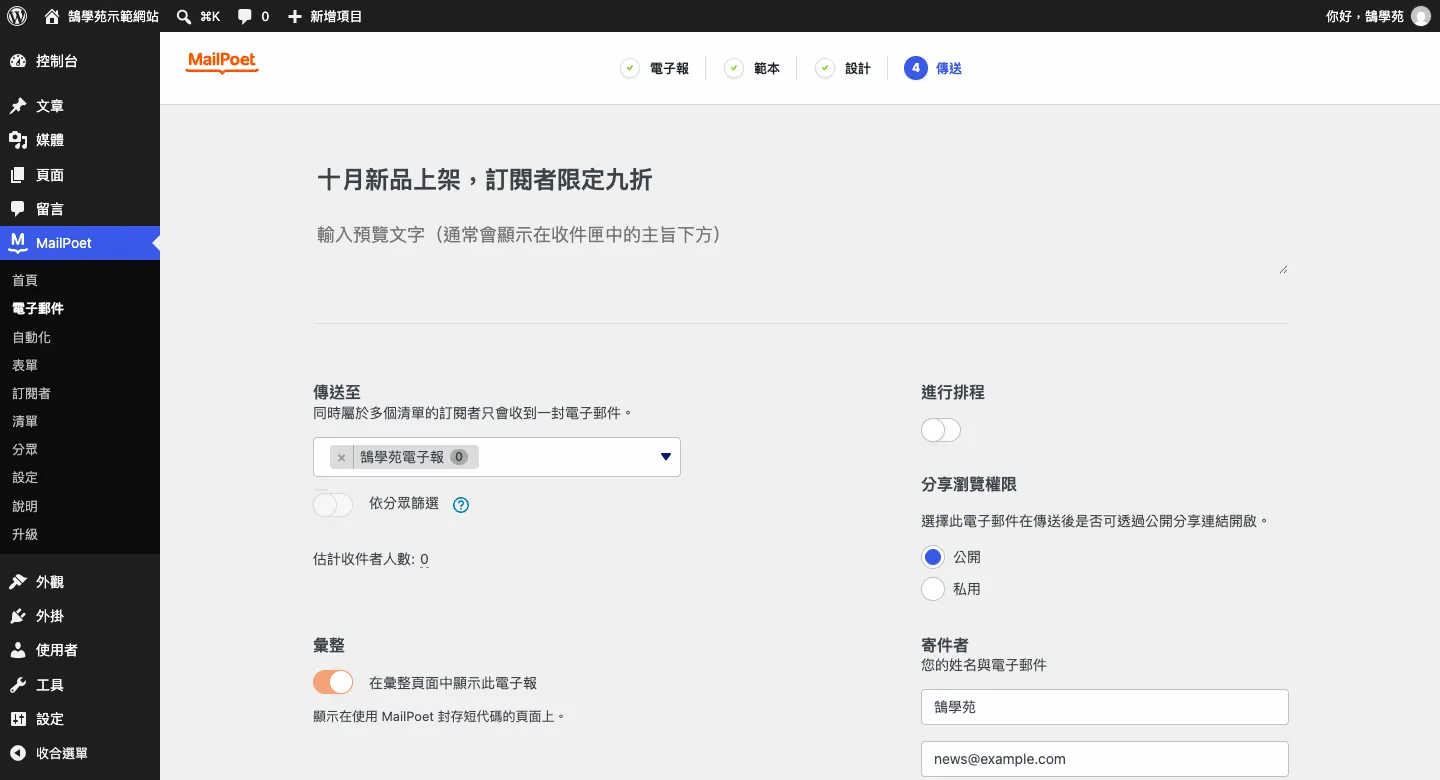The image size is (1440, 780).
Task: Turn off the 彙整 archive page toggle
Action: coord(333,682)
